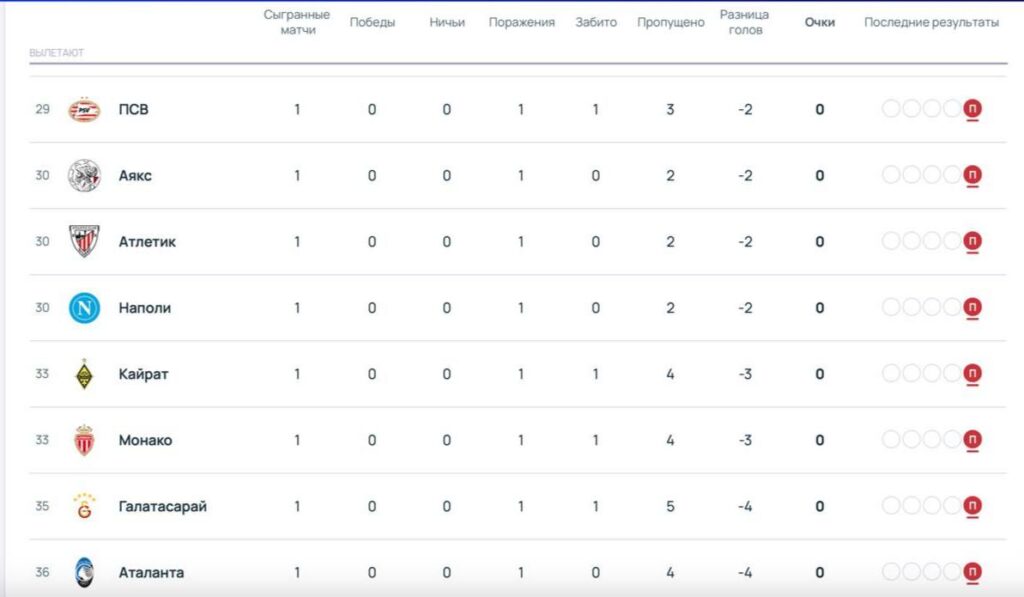
Task: Click goal difference -4 in Аталанта row
Action: tap(745, 573)
